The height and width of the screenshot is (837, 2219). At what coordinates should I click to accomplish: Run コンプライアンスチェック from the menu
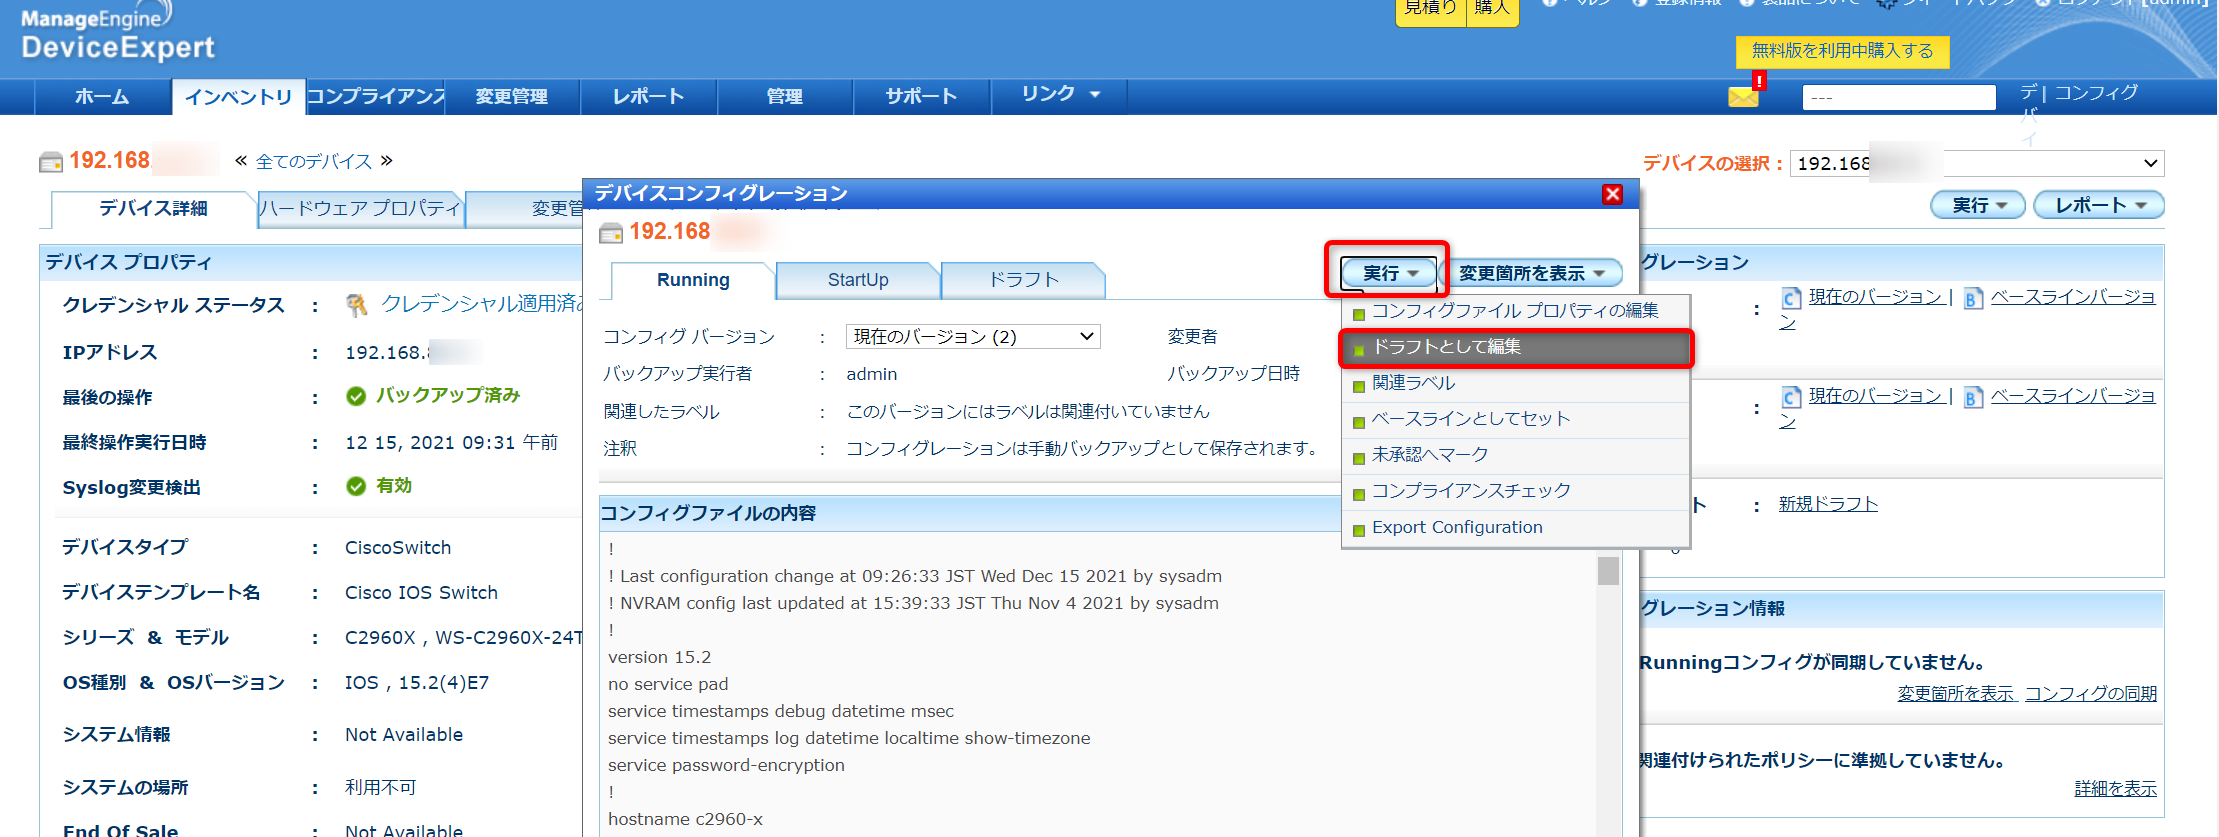click(1515, 491)
